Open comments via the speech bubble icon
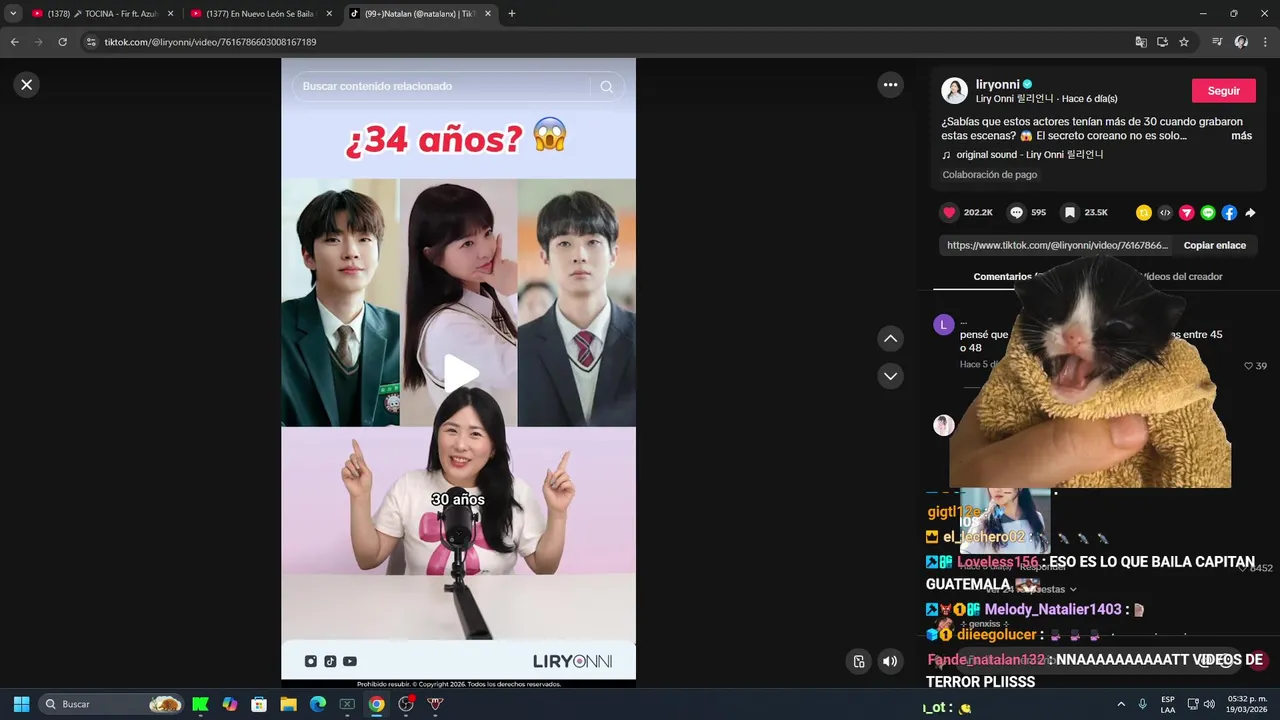Screen dimensions: 1280x720 pos(1016,212)
